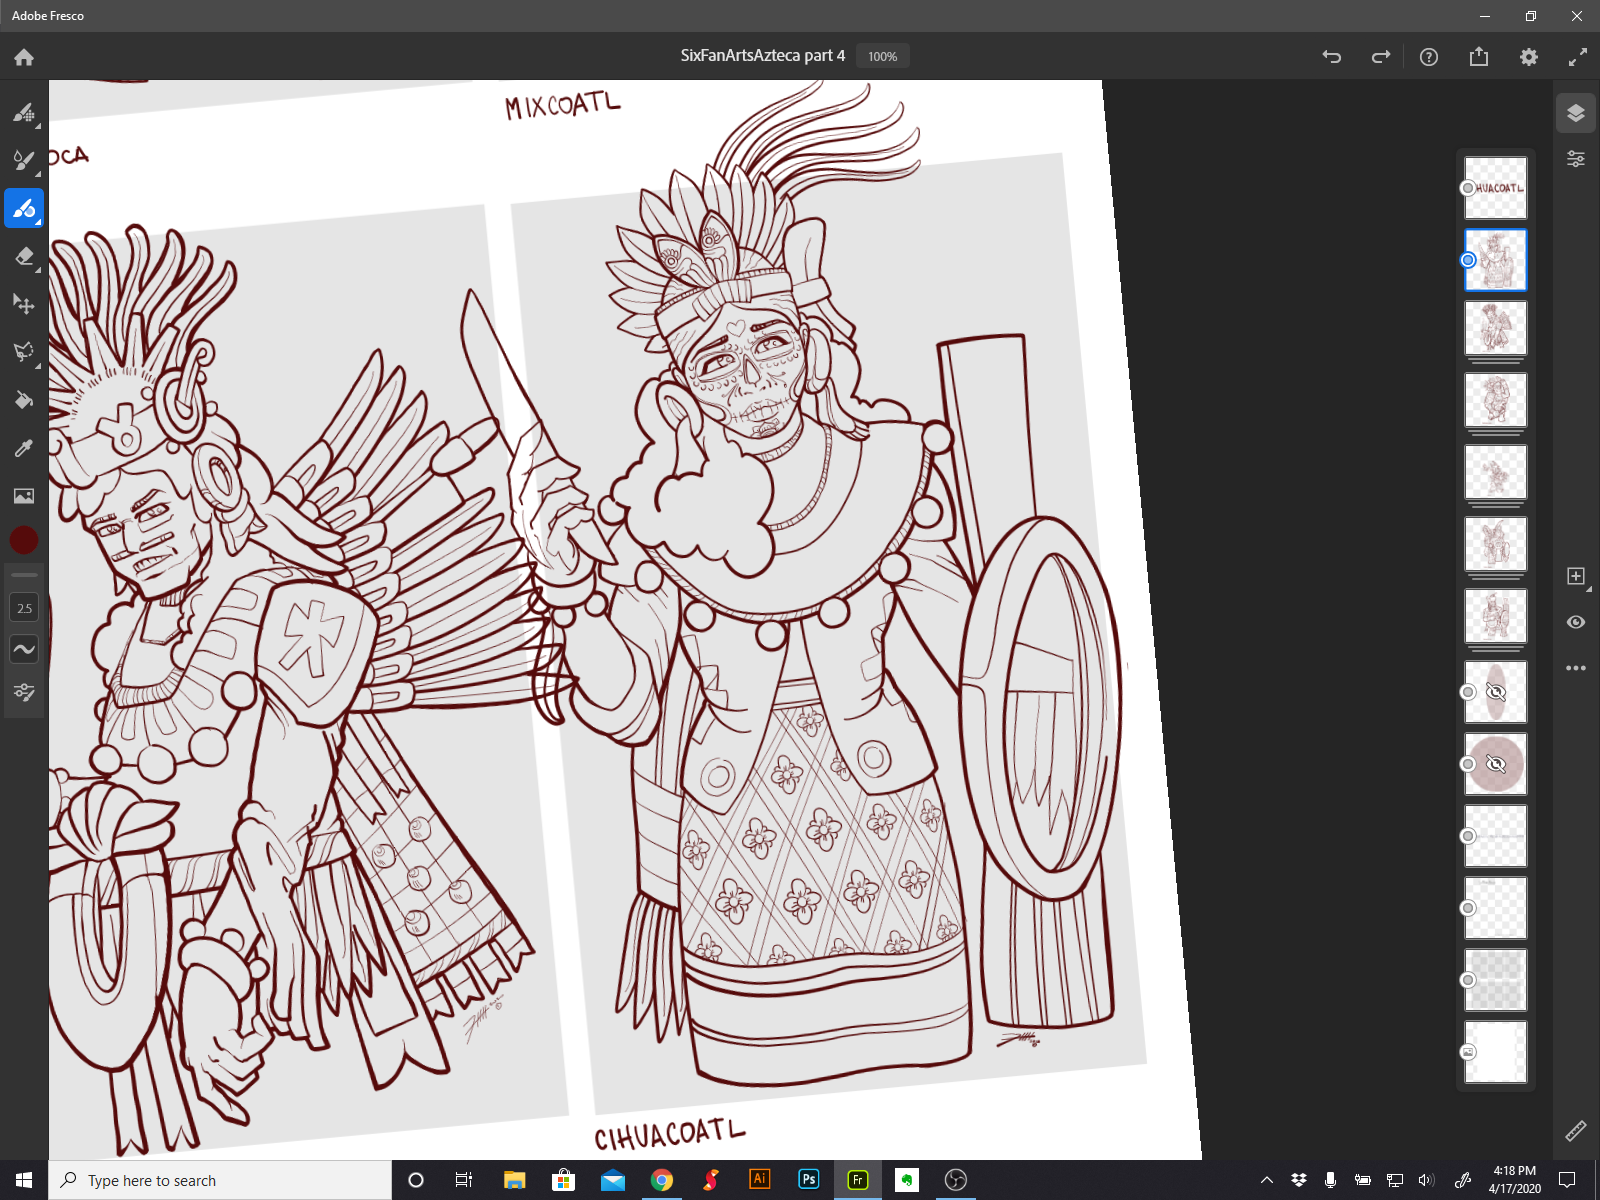1600x1200 pixels.
Task: Show hidden system tray icons
Action: tap(1267, 1180)
